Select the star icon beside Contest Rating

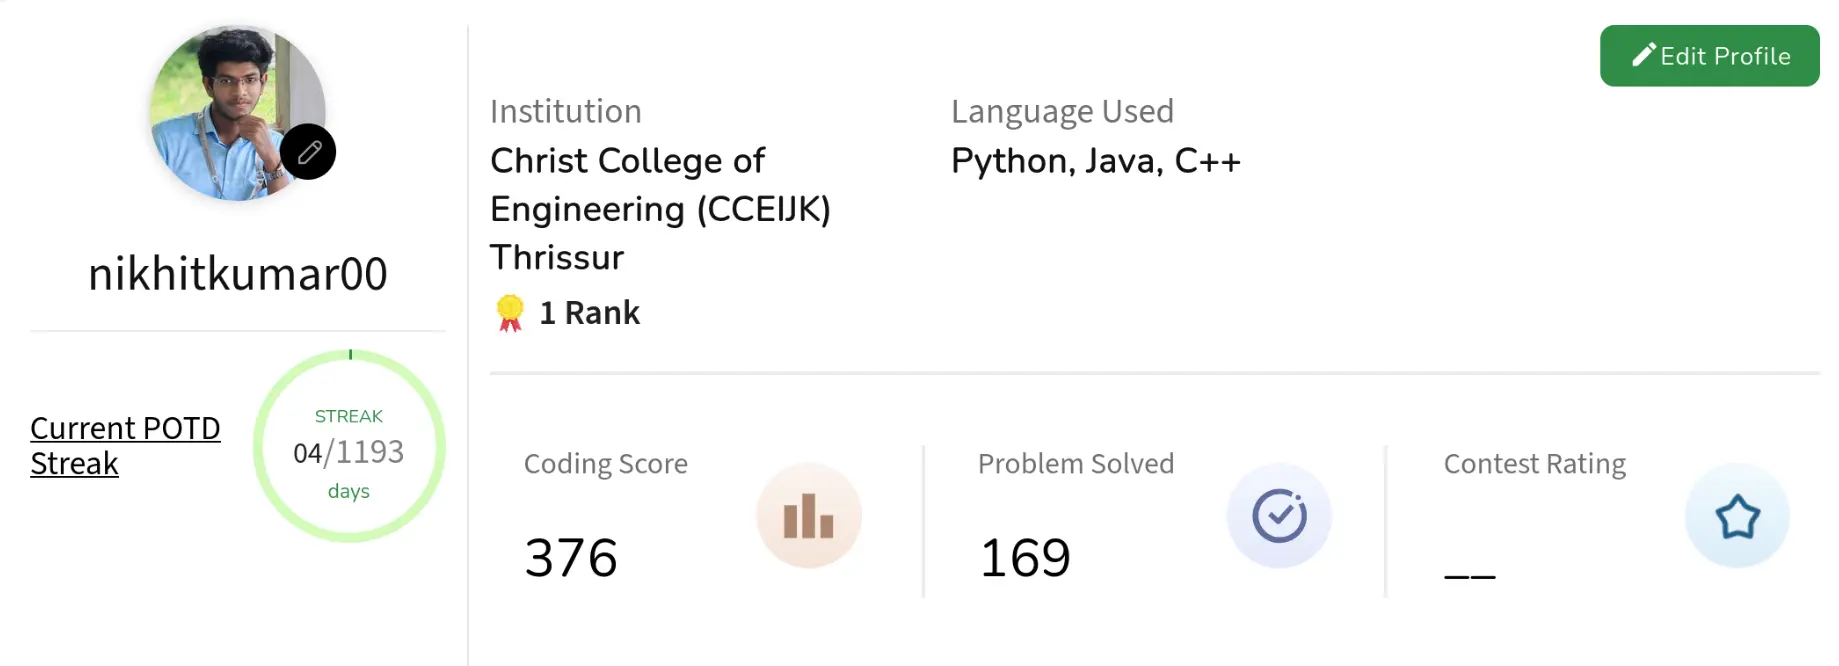1737,515
